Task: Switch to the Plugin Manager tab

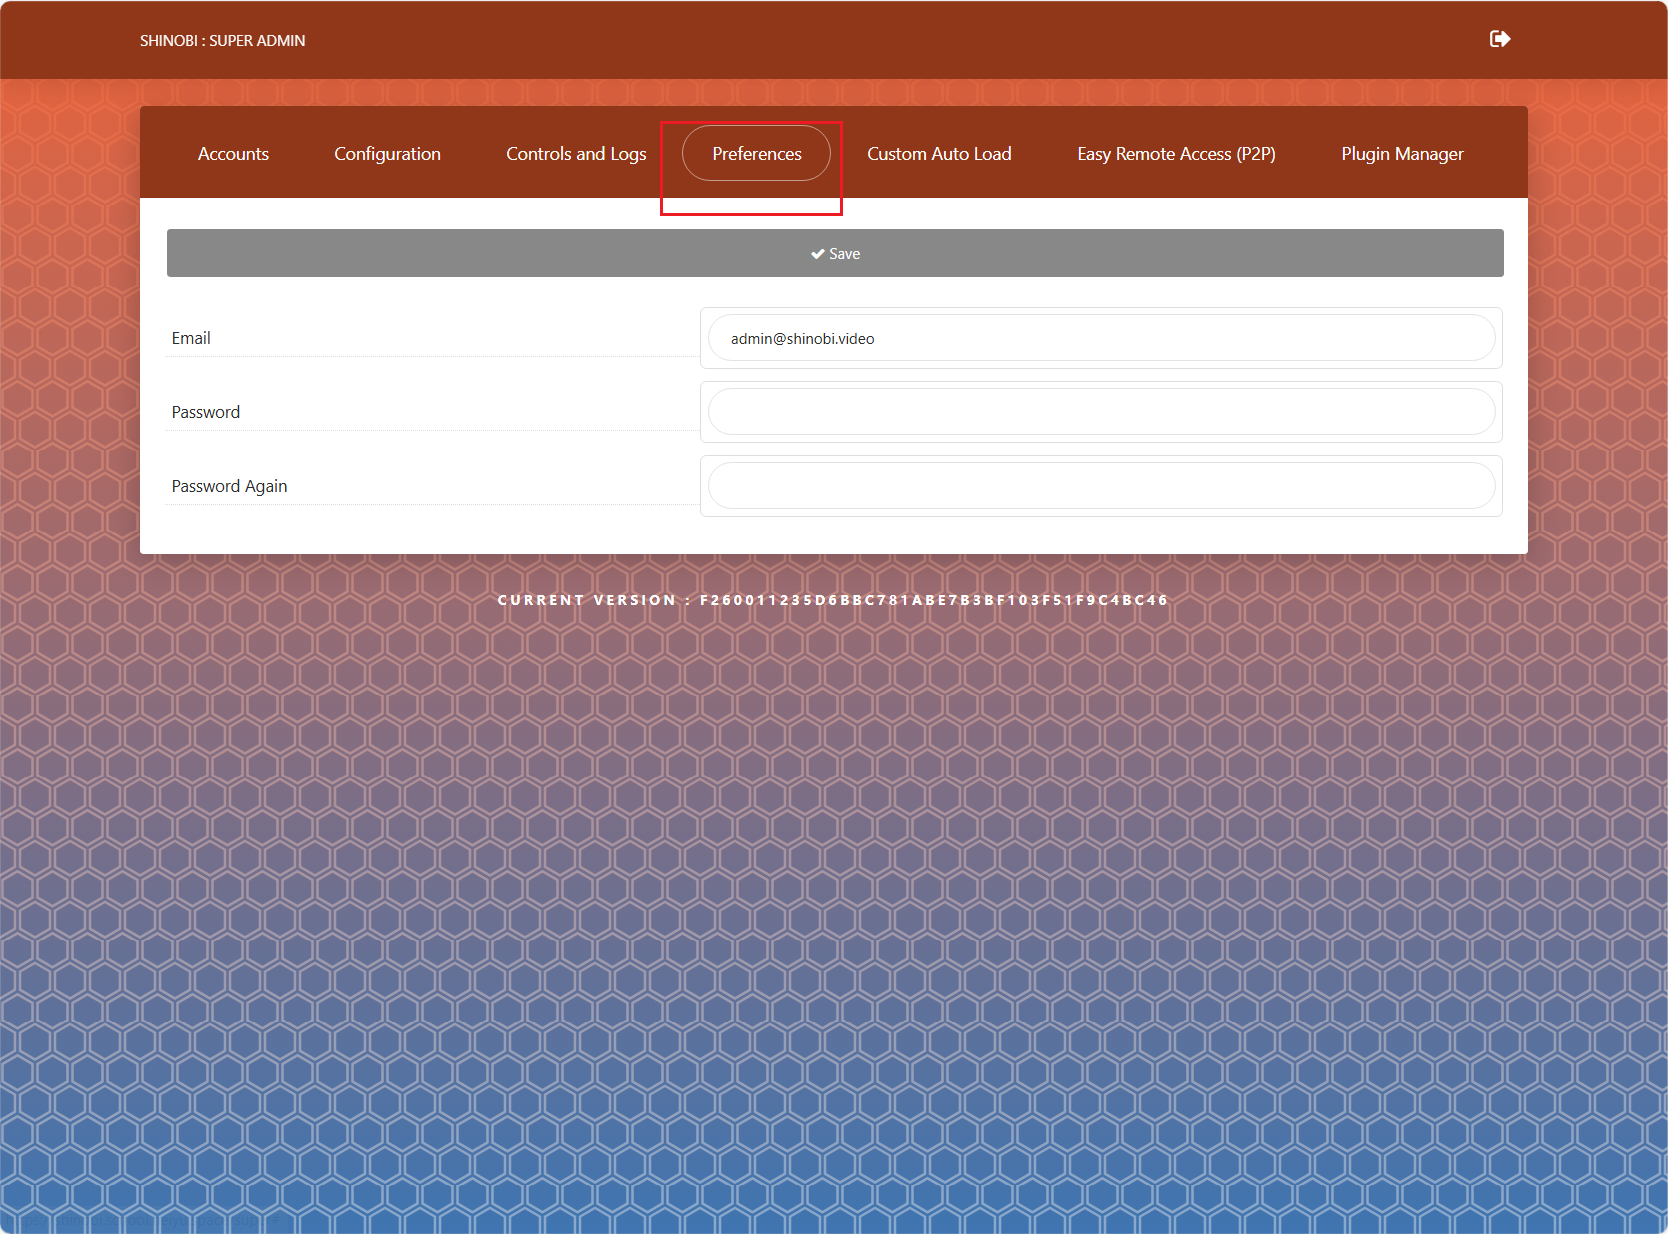Action: [1402, 153]
